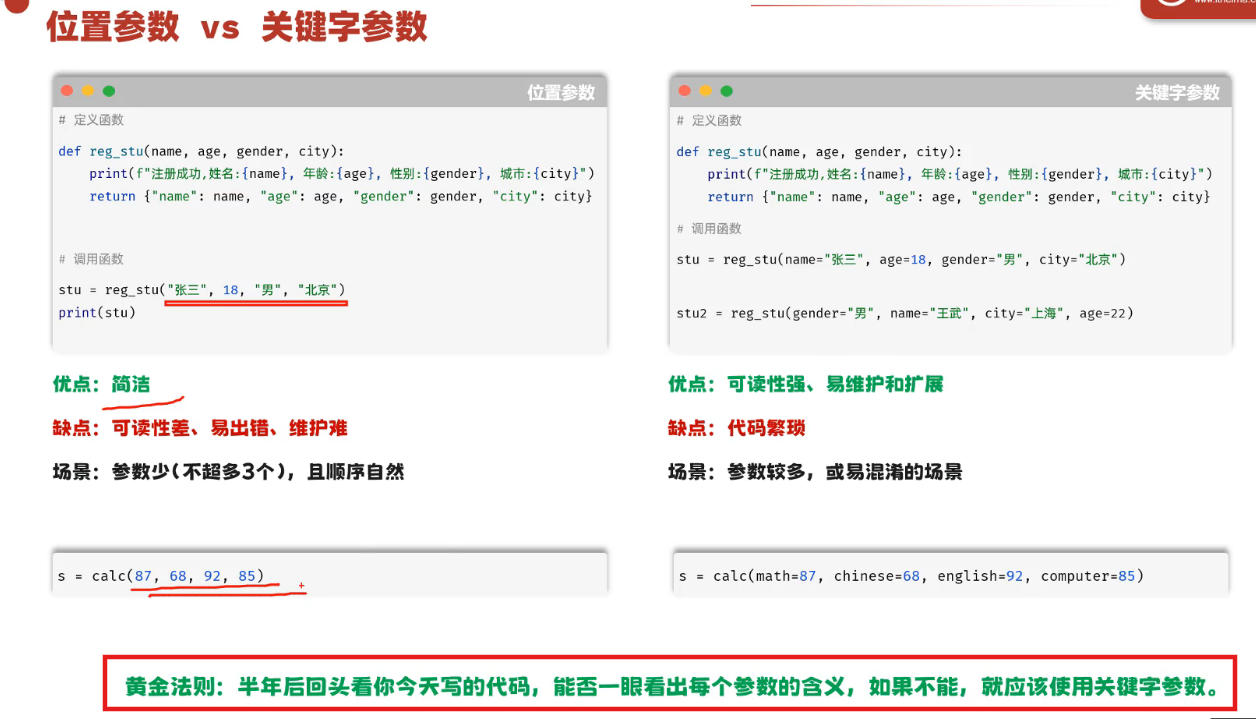1256x719 pixels.
Task: Click the code s = calc(math=87, chinese=68...)
Action: (911, 576)
